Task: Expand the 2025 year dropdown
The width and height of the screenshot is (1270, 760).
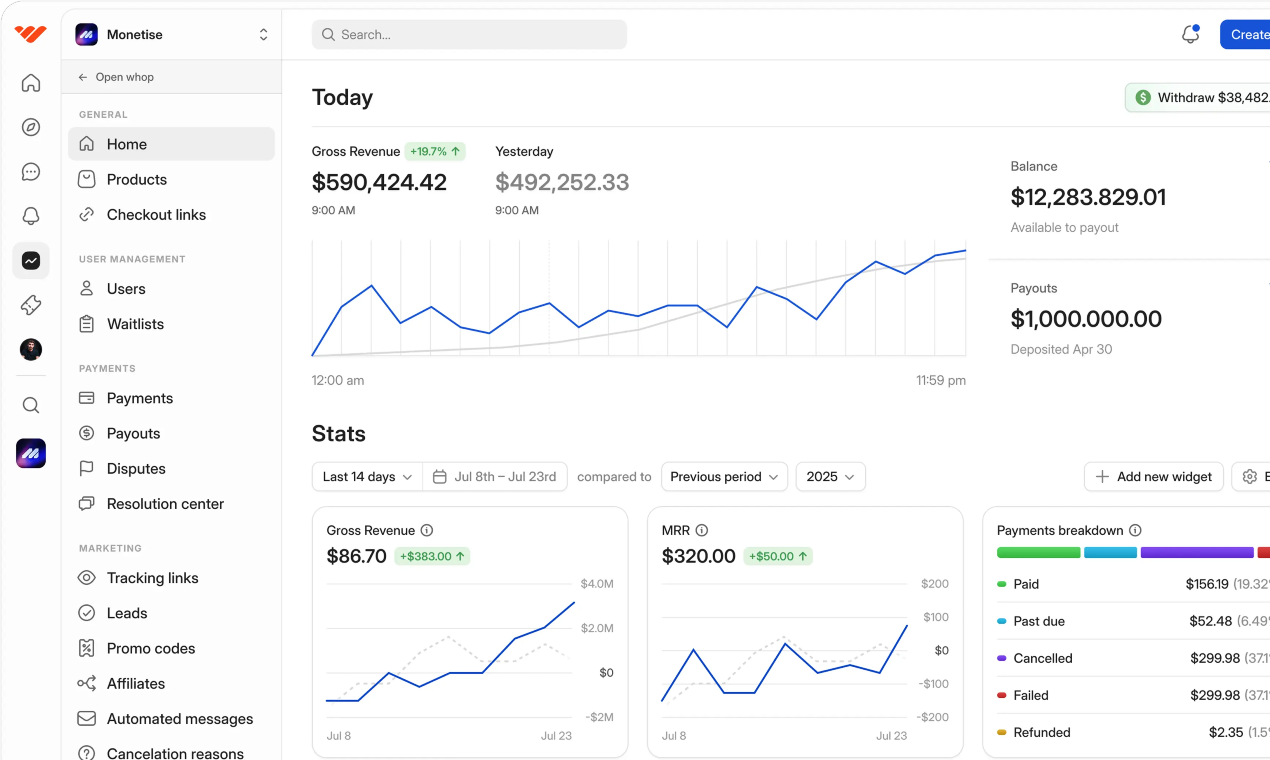Action: (x=830, y=477)
